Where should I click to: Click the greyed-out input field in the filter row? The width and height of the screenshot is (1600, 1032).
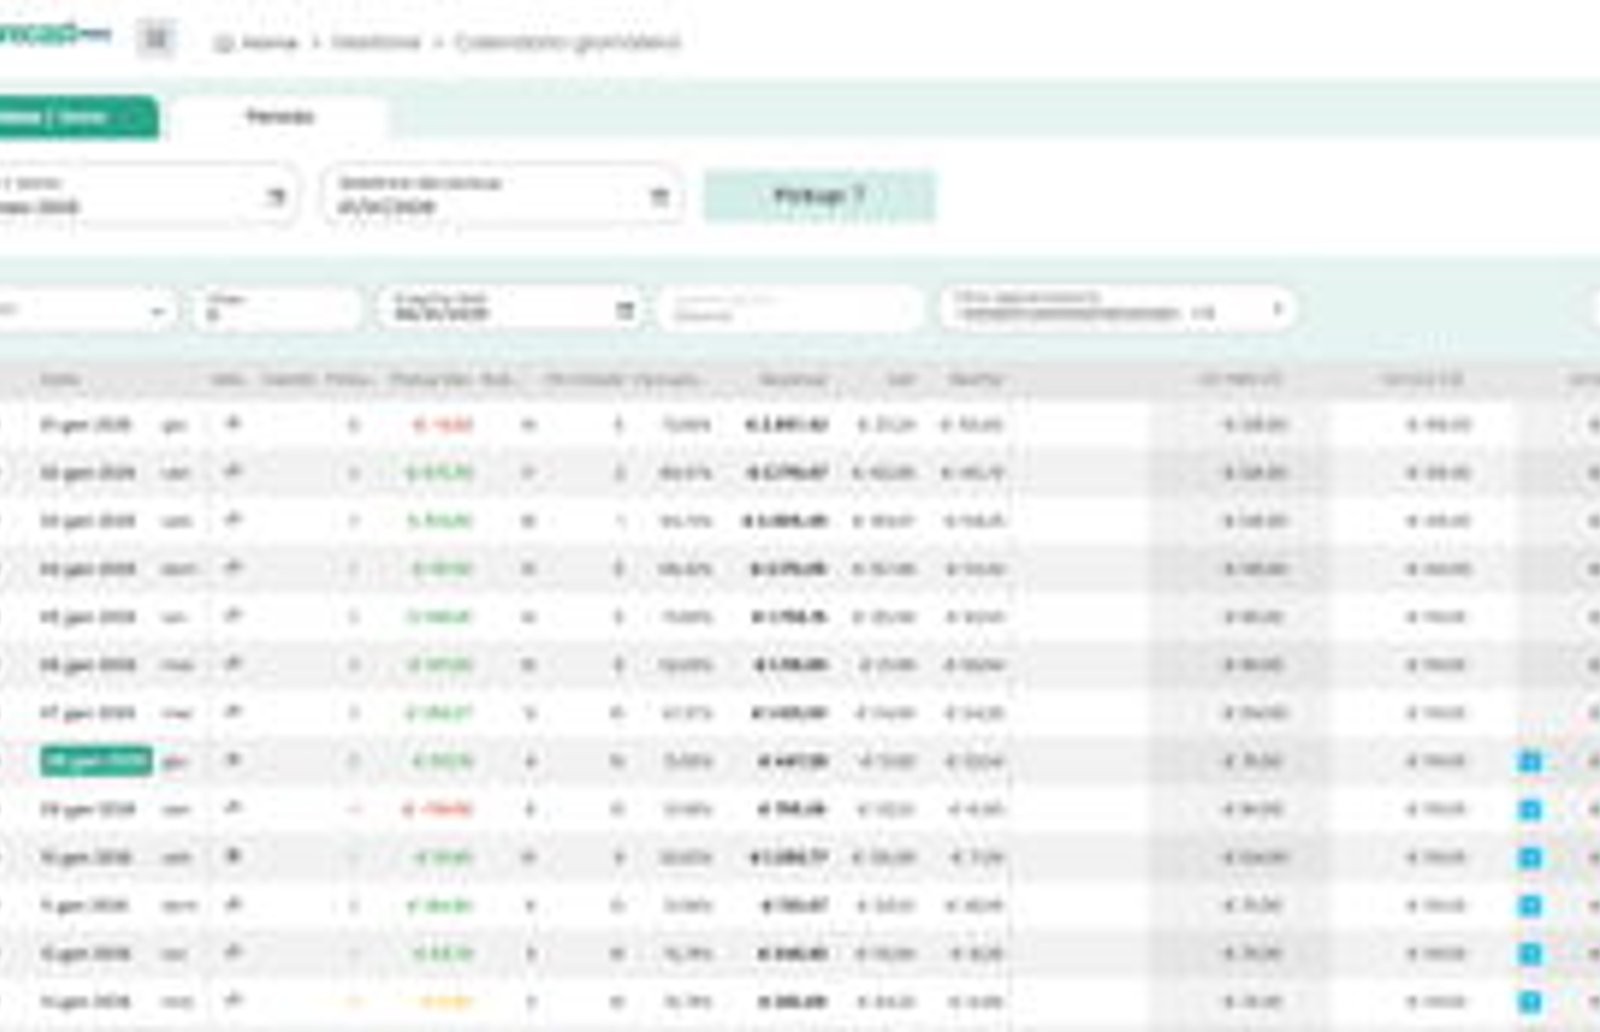pos(790,309)
